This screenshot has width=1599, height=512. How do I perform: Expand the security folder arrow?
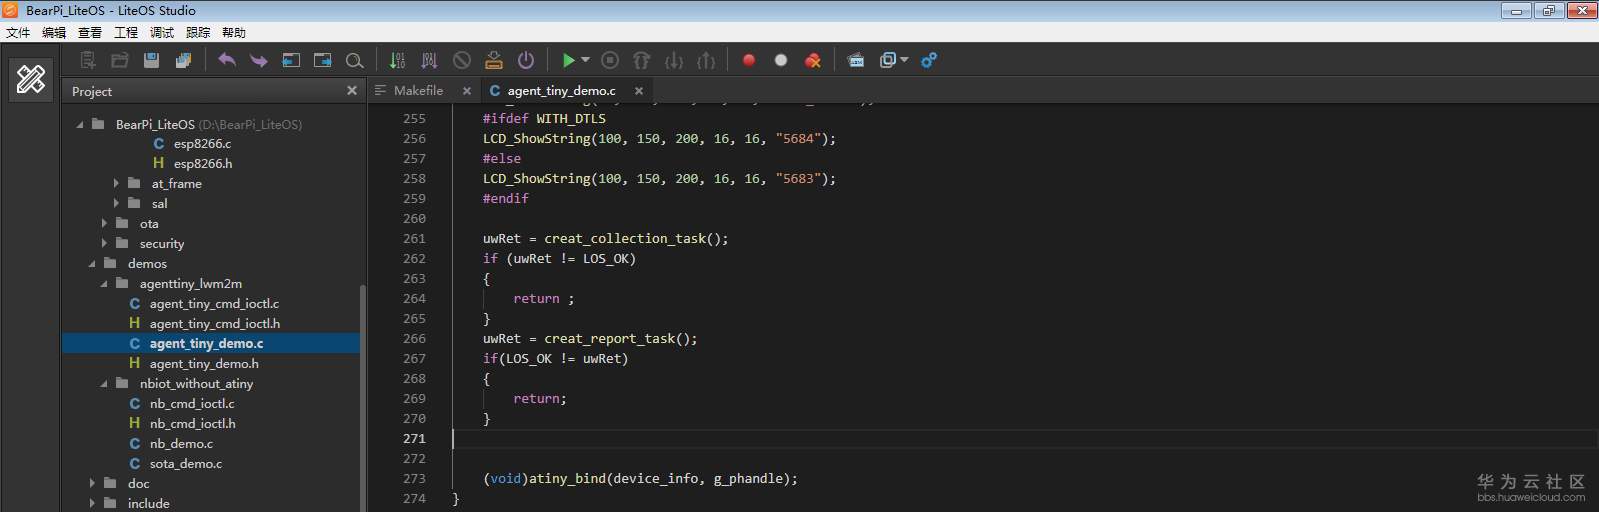104,243
